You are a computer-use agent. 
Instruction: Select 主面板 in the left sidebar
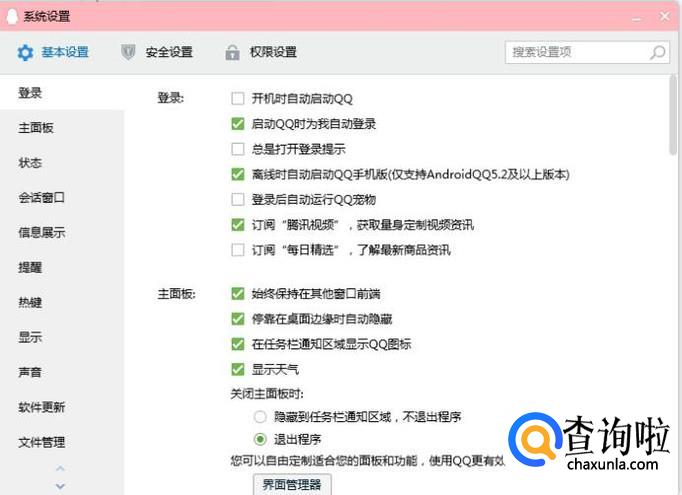[x=36, y=127]
